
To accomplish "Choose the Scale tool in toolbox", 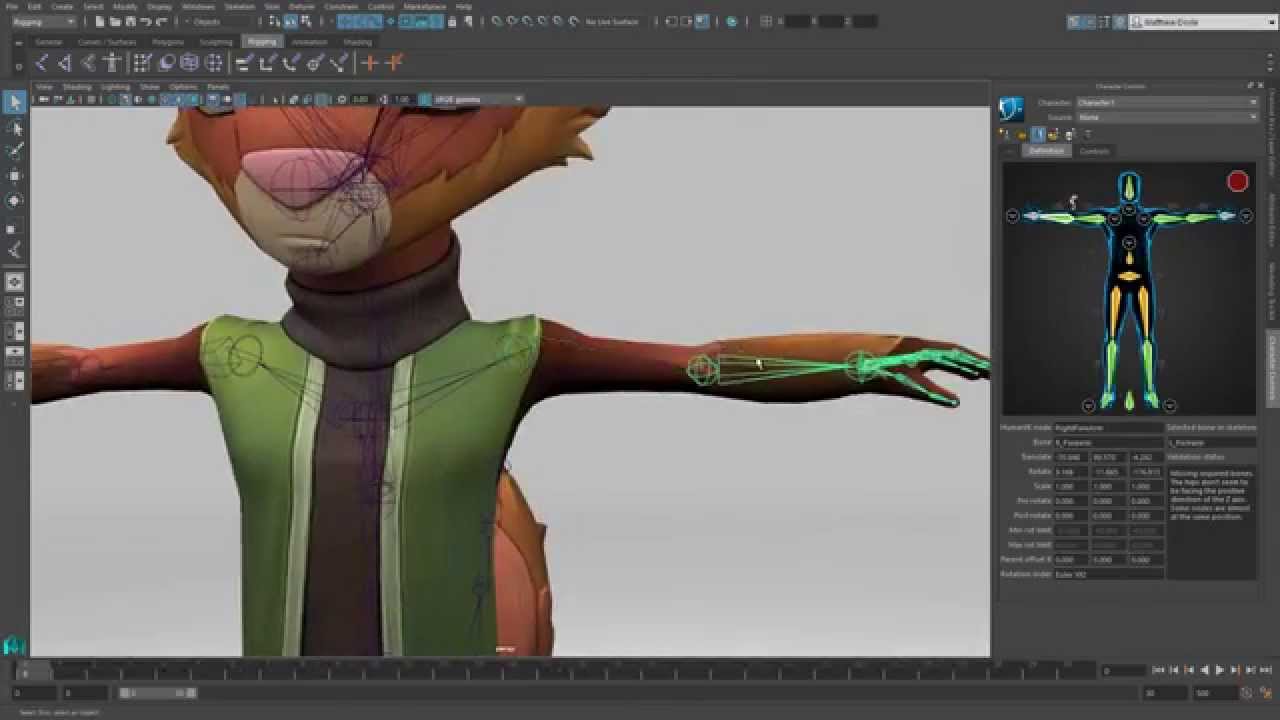I will 15,227.
